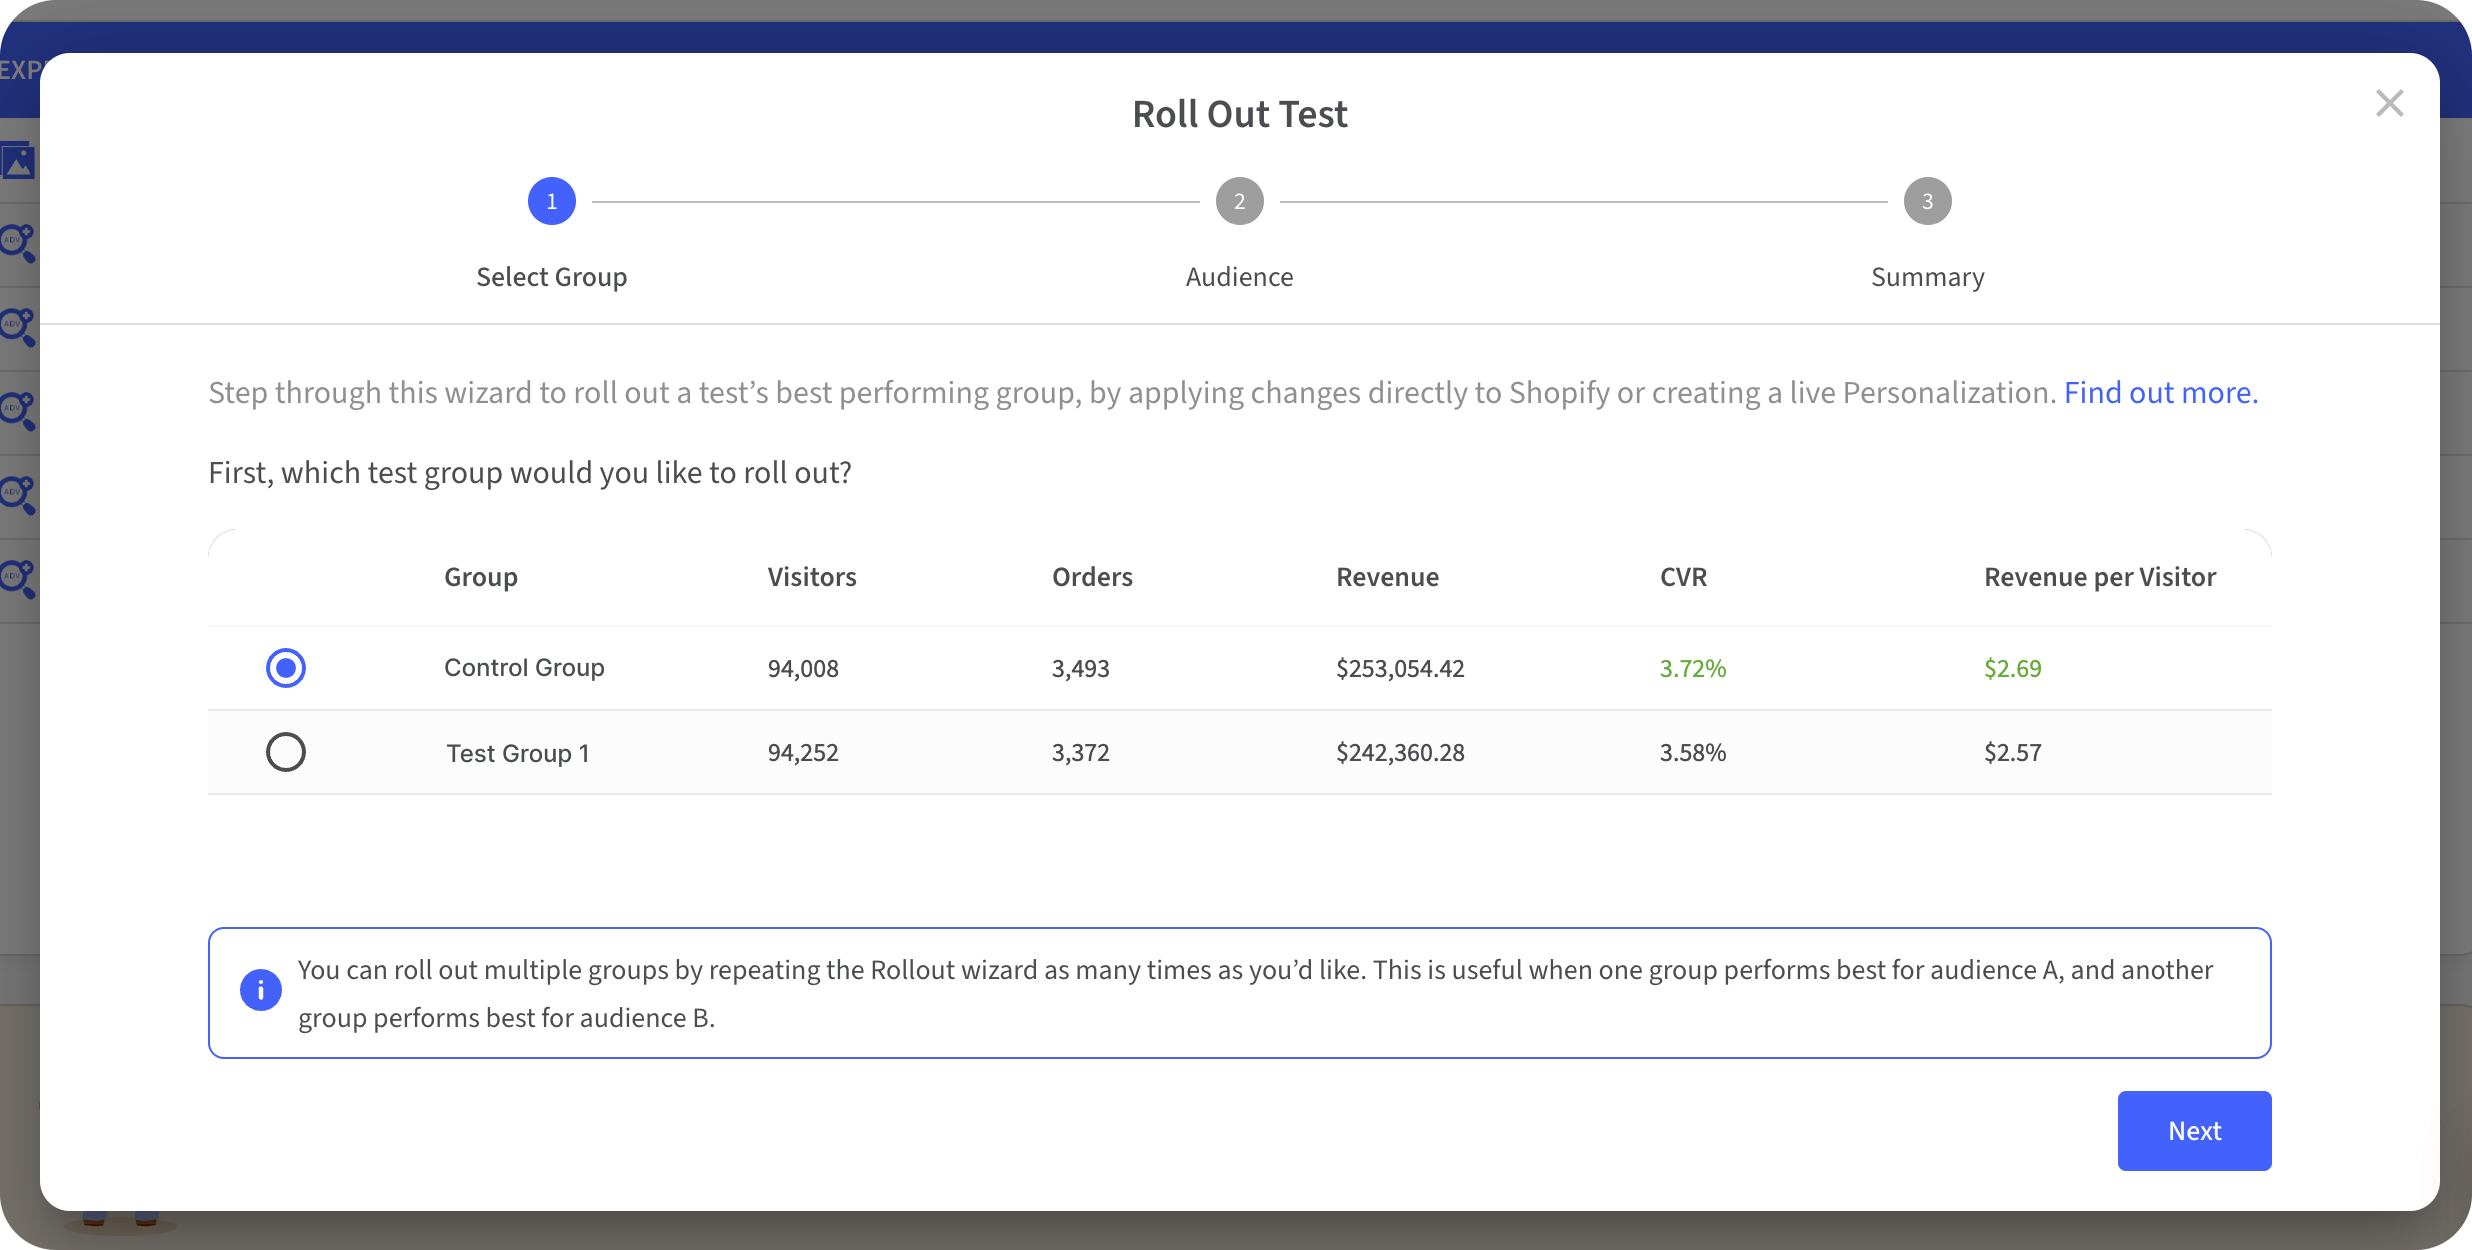Click the Audience step label
The height and width of the screenshot is (1250, 2472).
pyautogui.click(x=1239, y=277)
